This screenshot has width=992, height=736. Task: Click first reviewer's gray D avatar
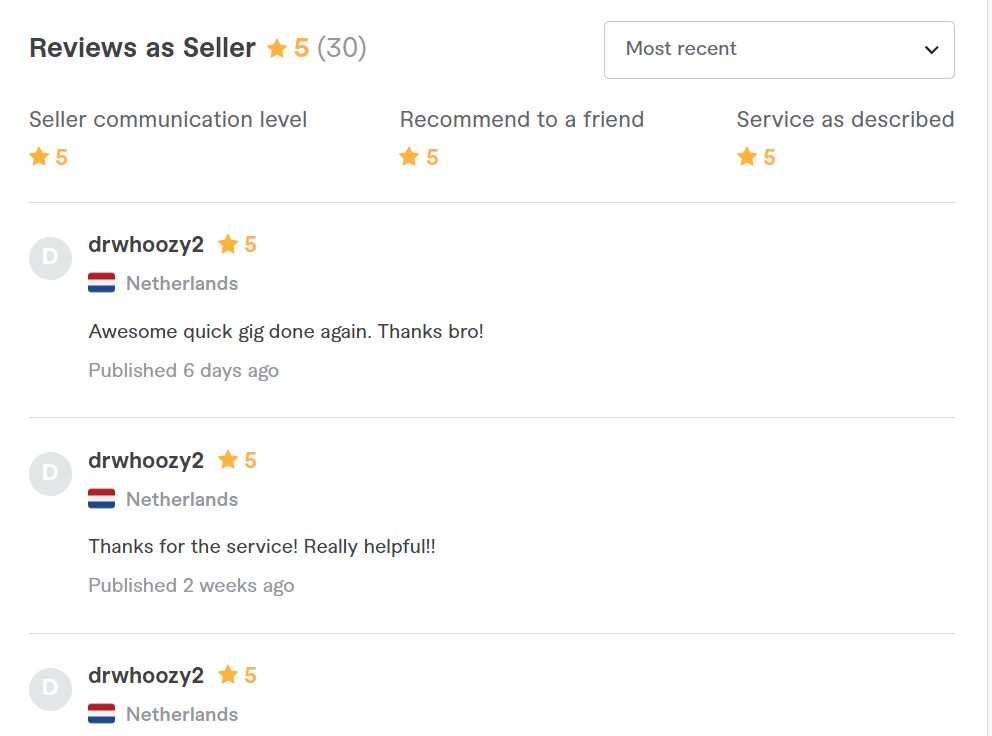tap(51, 258)
